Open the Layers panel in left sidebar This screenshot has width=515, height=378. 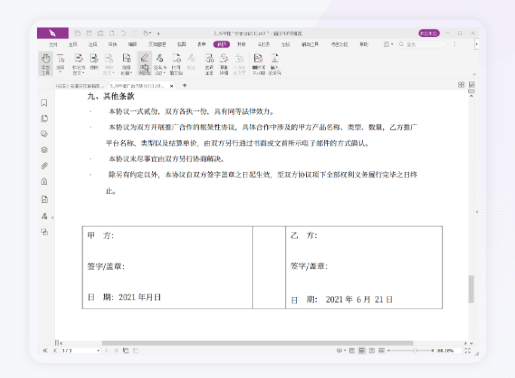(x=44, y=150)
